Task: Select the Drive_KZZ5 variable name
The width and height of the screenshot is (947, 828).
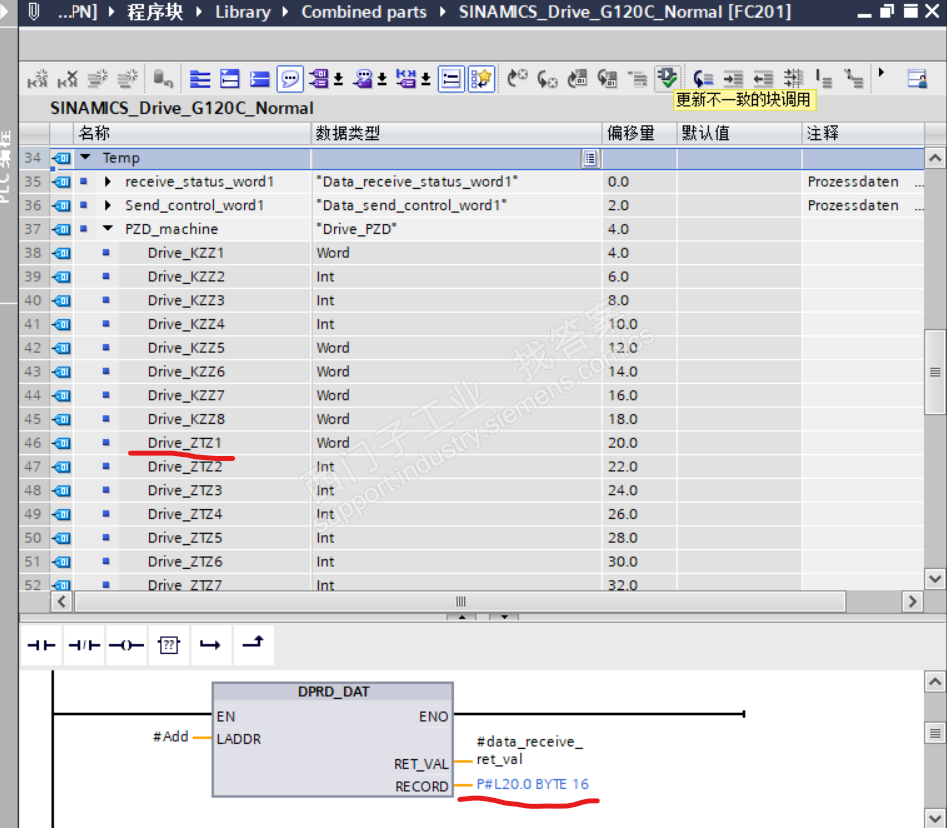Action: [186, 348]
